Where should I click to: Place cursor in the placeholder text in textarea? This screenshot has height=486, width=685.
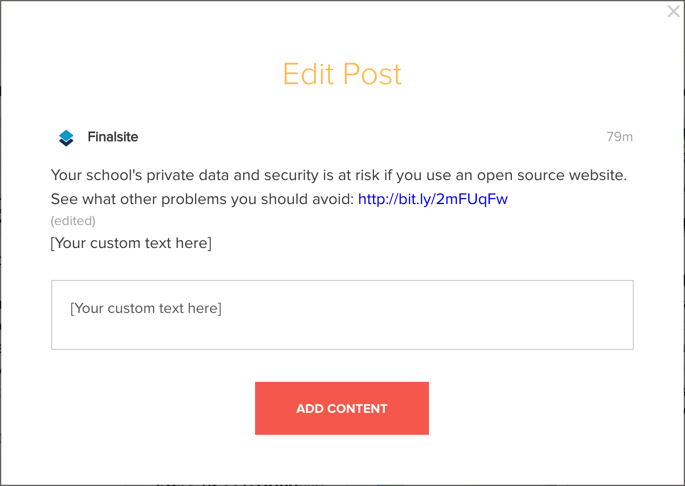(x=146, y=309)
